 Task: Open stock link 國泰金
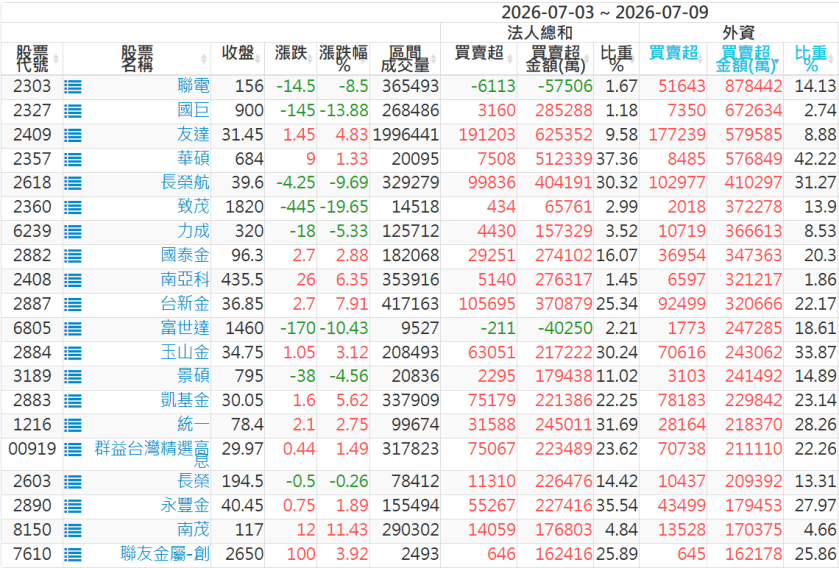185,256
